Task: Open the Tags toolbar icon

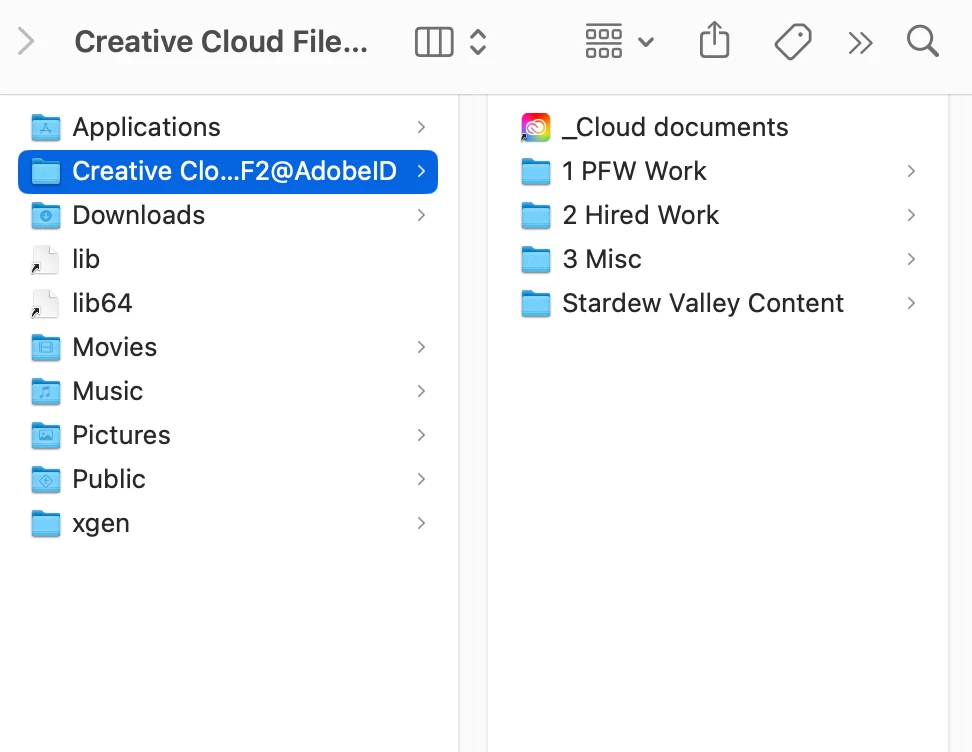Action: (x=793, y=42)
